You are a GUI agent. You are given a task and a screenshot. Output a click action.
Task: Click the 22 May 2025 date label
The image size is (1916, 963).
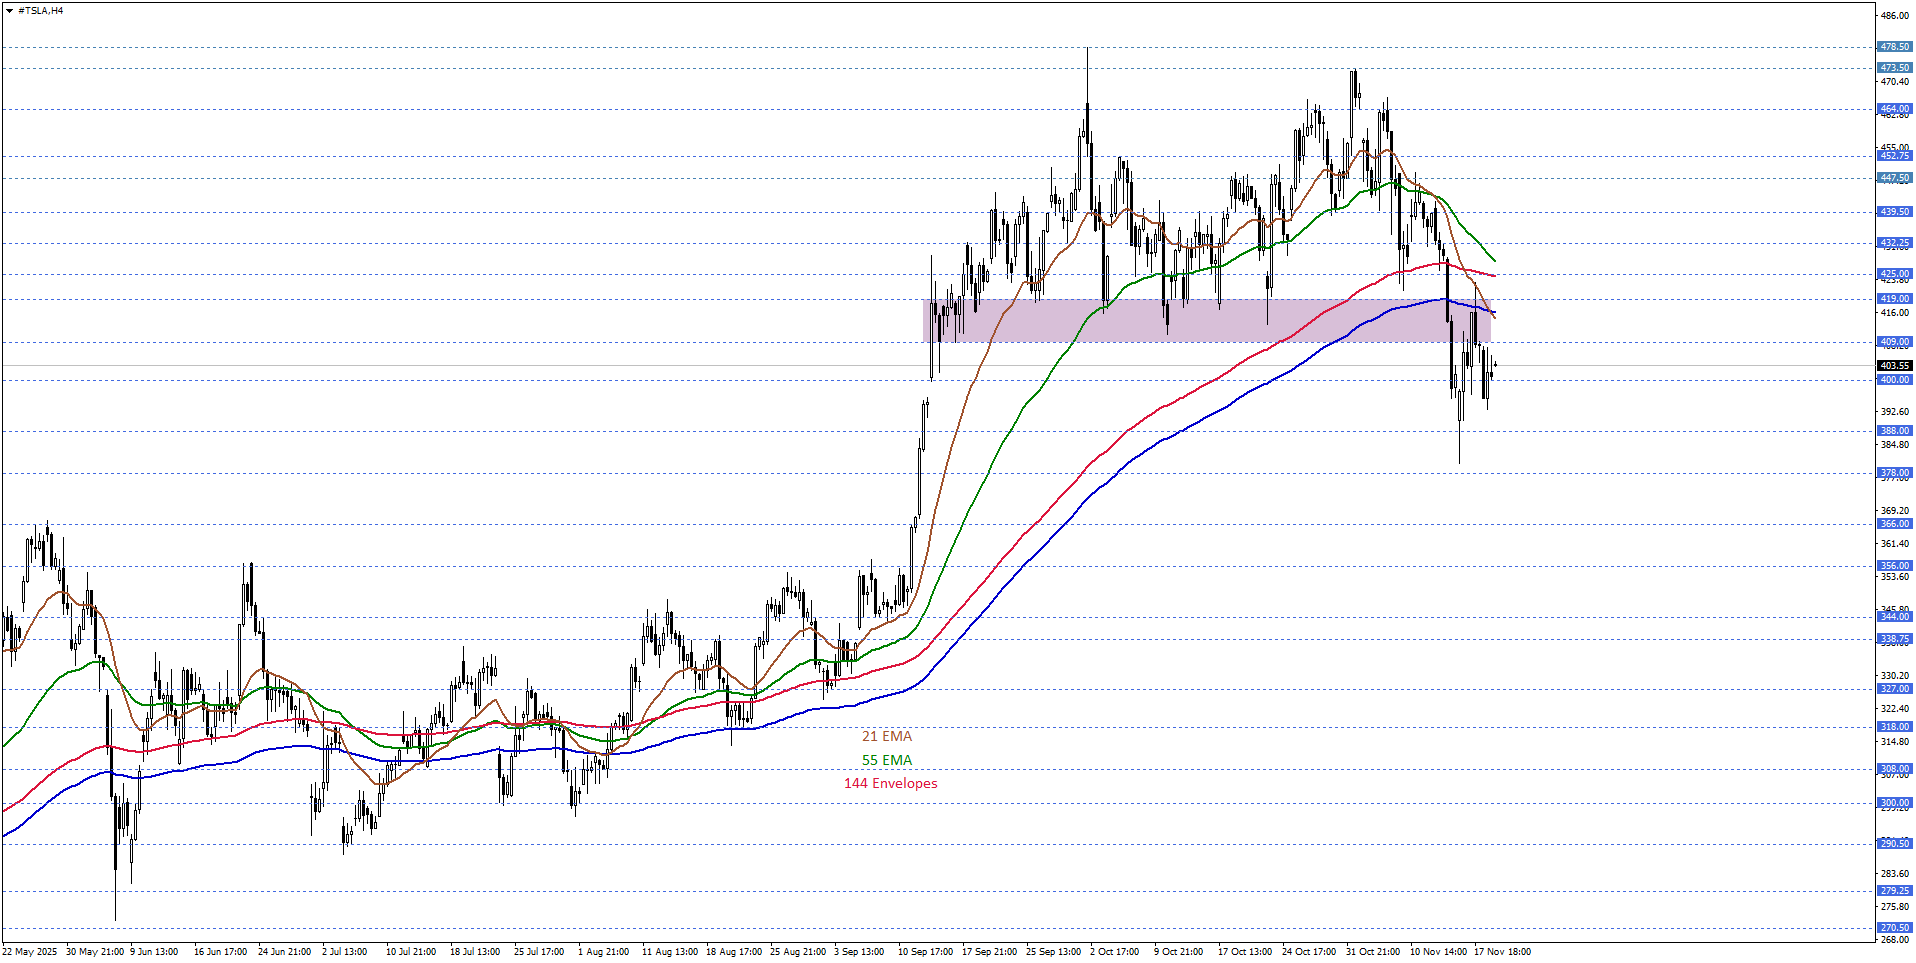coord(30,952)
